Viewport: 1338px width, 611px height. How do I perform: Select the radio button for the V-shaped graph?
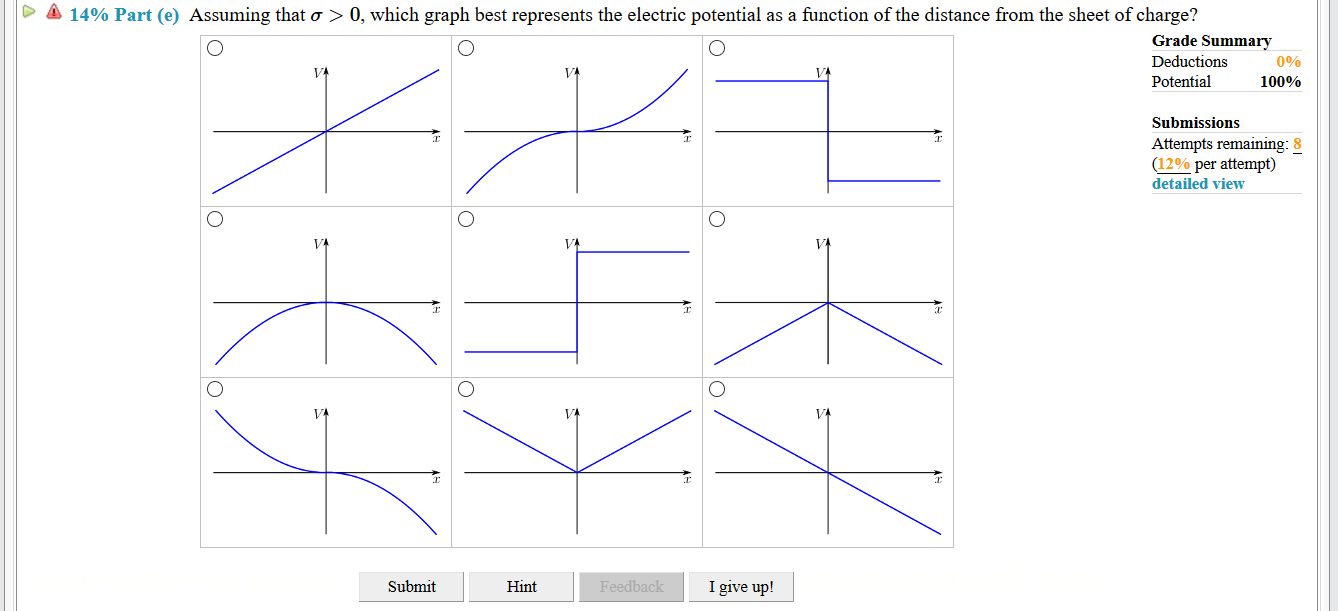[466, 389]
